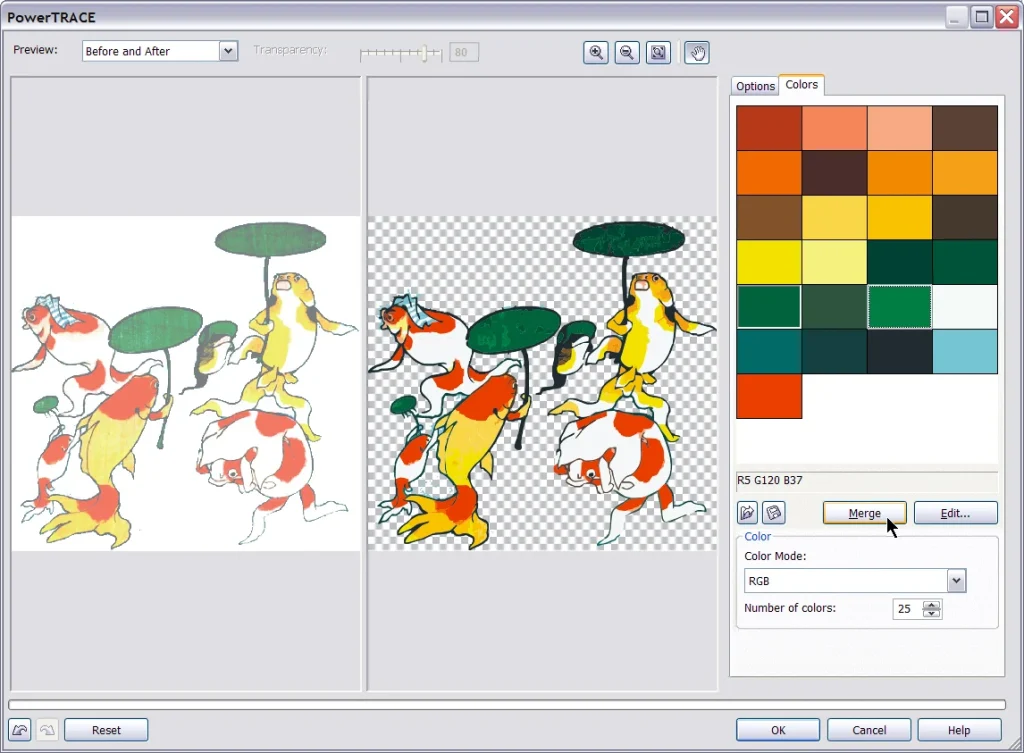Click the Merge button

863,512
